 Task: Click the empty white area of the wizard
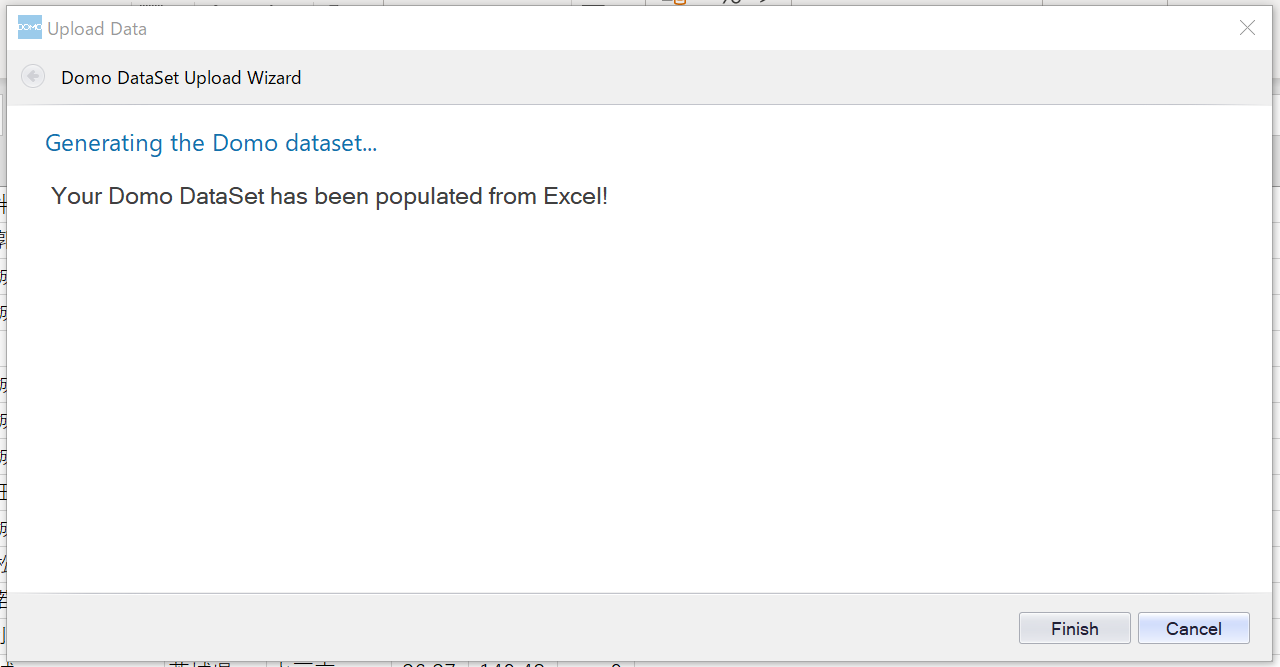coord(640,400)
